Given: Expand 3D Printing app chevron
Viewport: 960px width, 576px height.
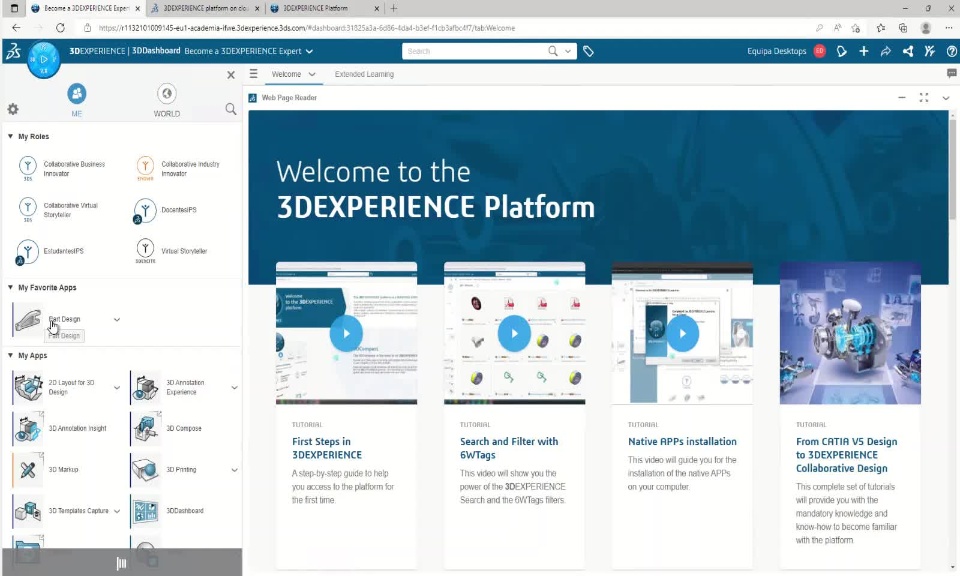Looking at the screenshot, I should coord(234,470).
